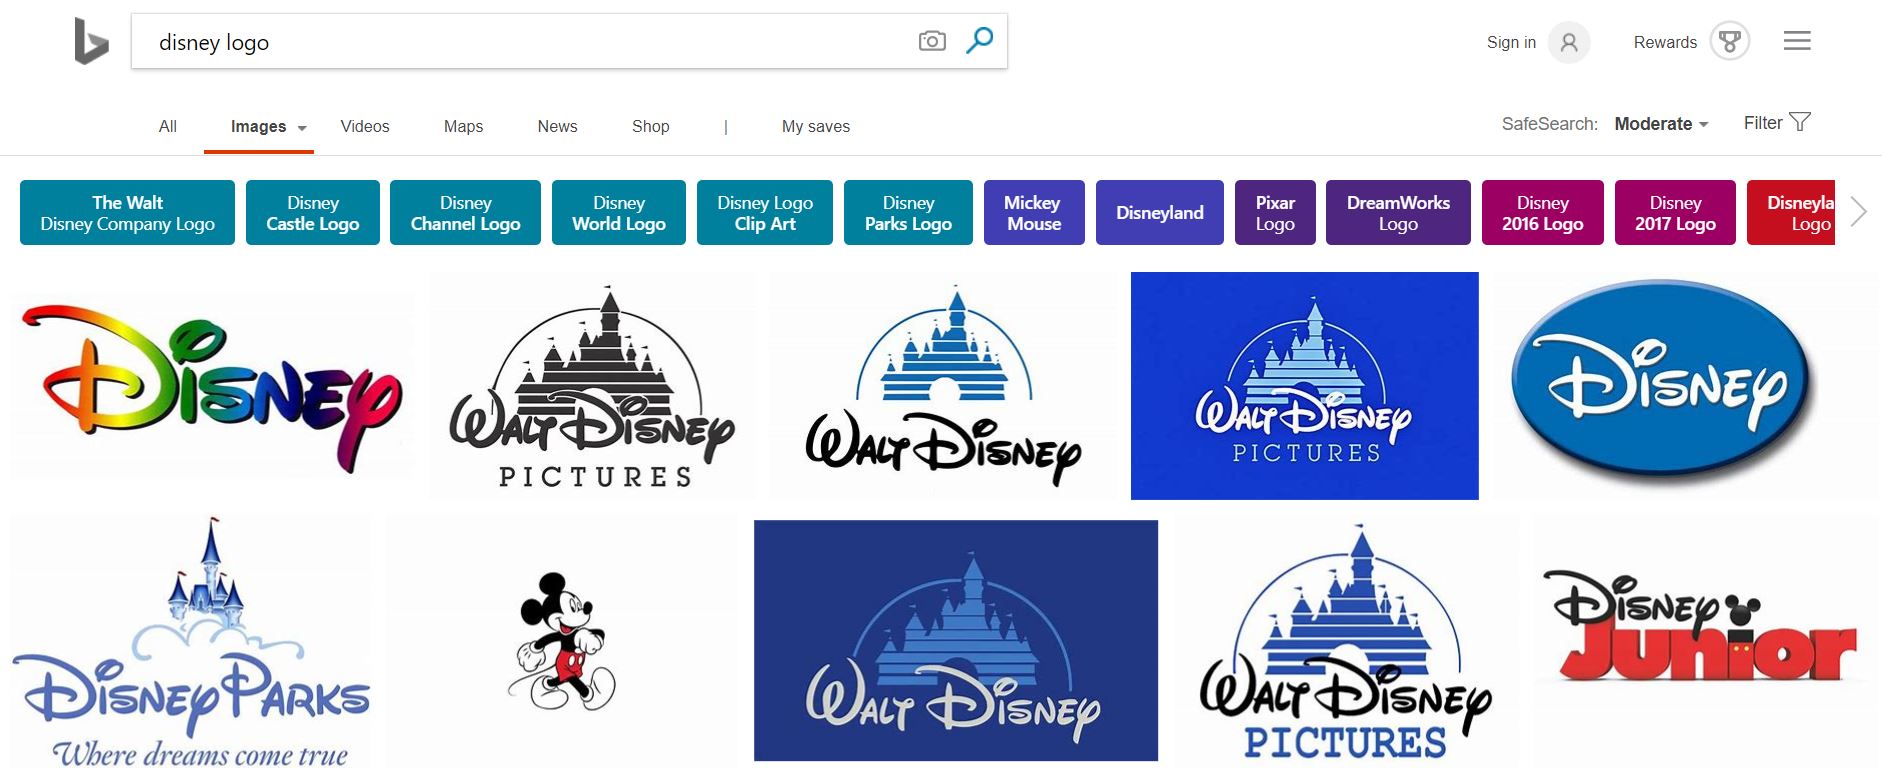Click the Bing logo icon

click(x=91, y=41)
